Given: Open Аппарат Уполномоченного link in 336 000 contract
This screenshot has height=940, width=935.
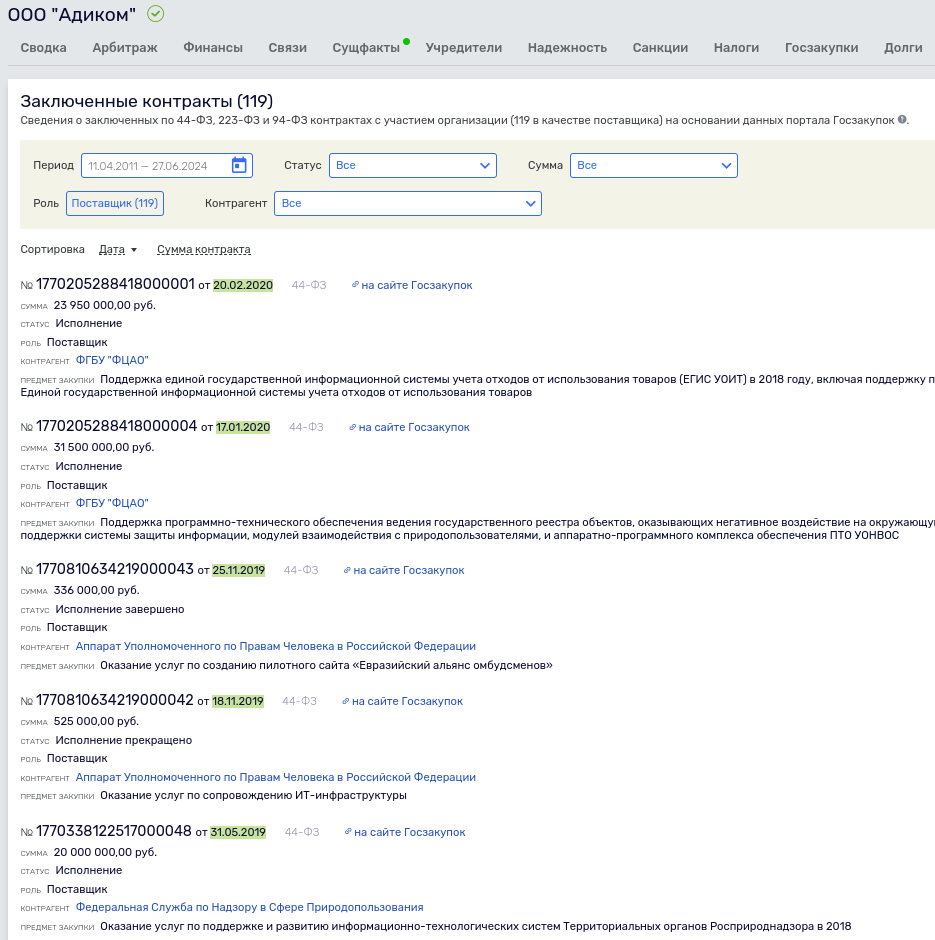Looking at the screenshot, I should (x=276, y=646).
